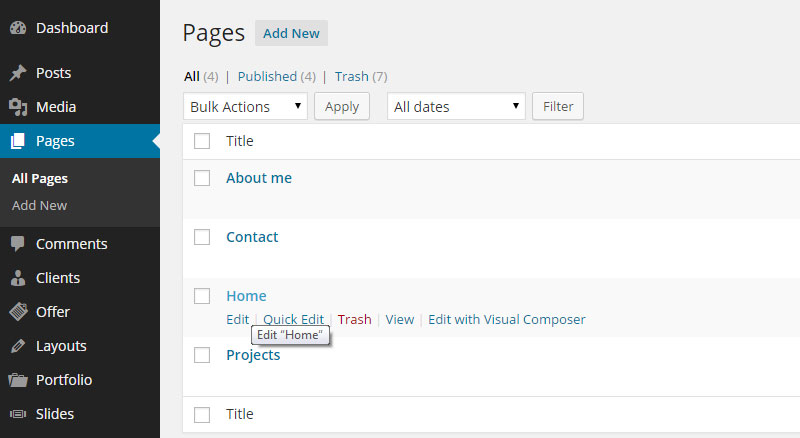Open the Bulk Actions dropdown
The height and width of the screenshot is (438, 800).
pos(245,107)
